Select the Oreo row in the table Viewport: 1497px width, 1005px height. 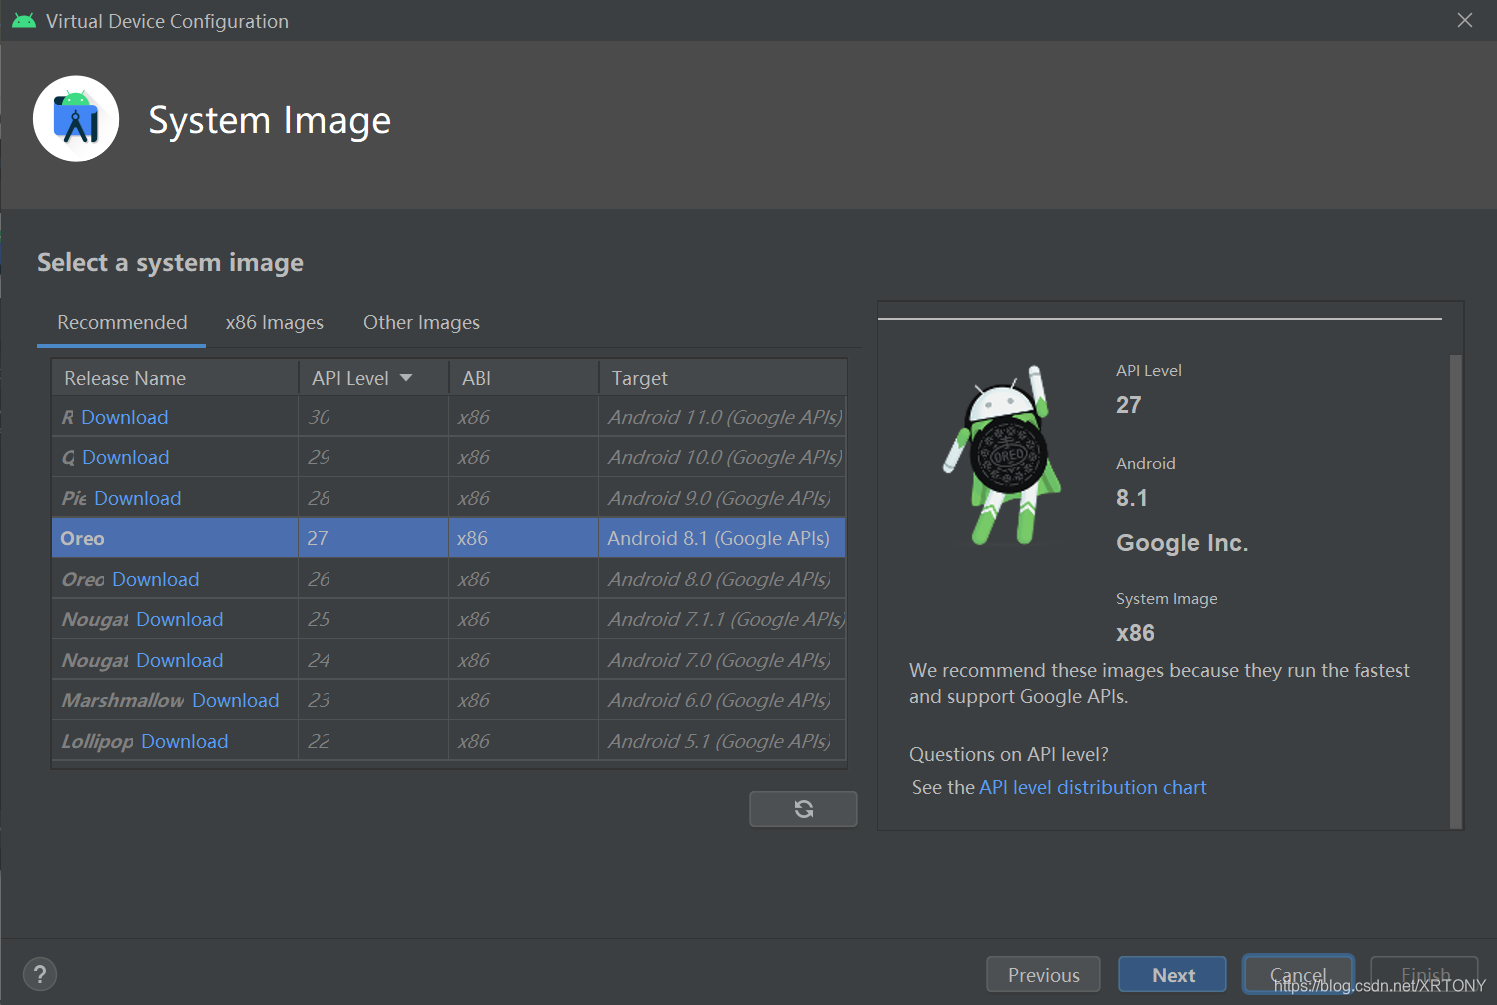click(449, 538)
